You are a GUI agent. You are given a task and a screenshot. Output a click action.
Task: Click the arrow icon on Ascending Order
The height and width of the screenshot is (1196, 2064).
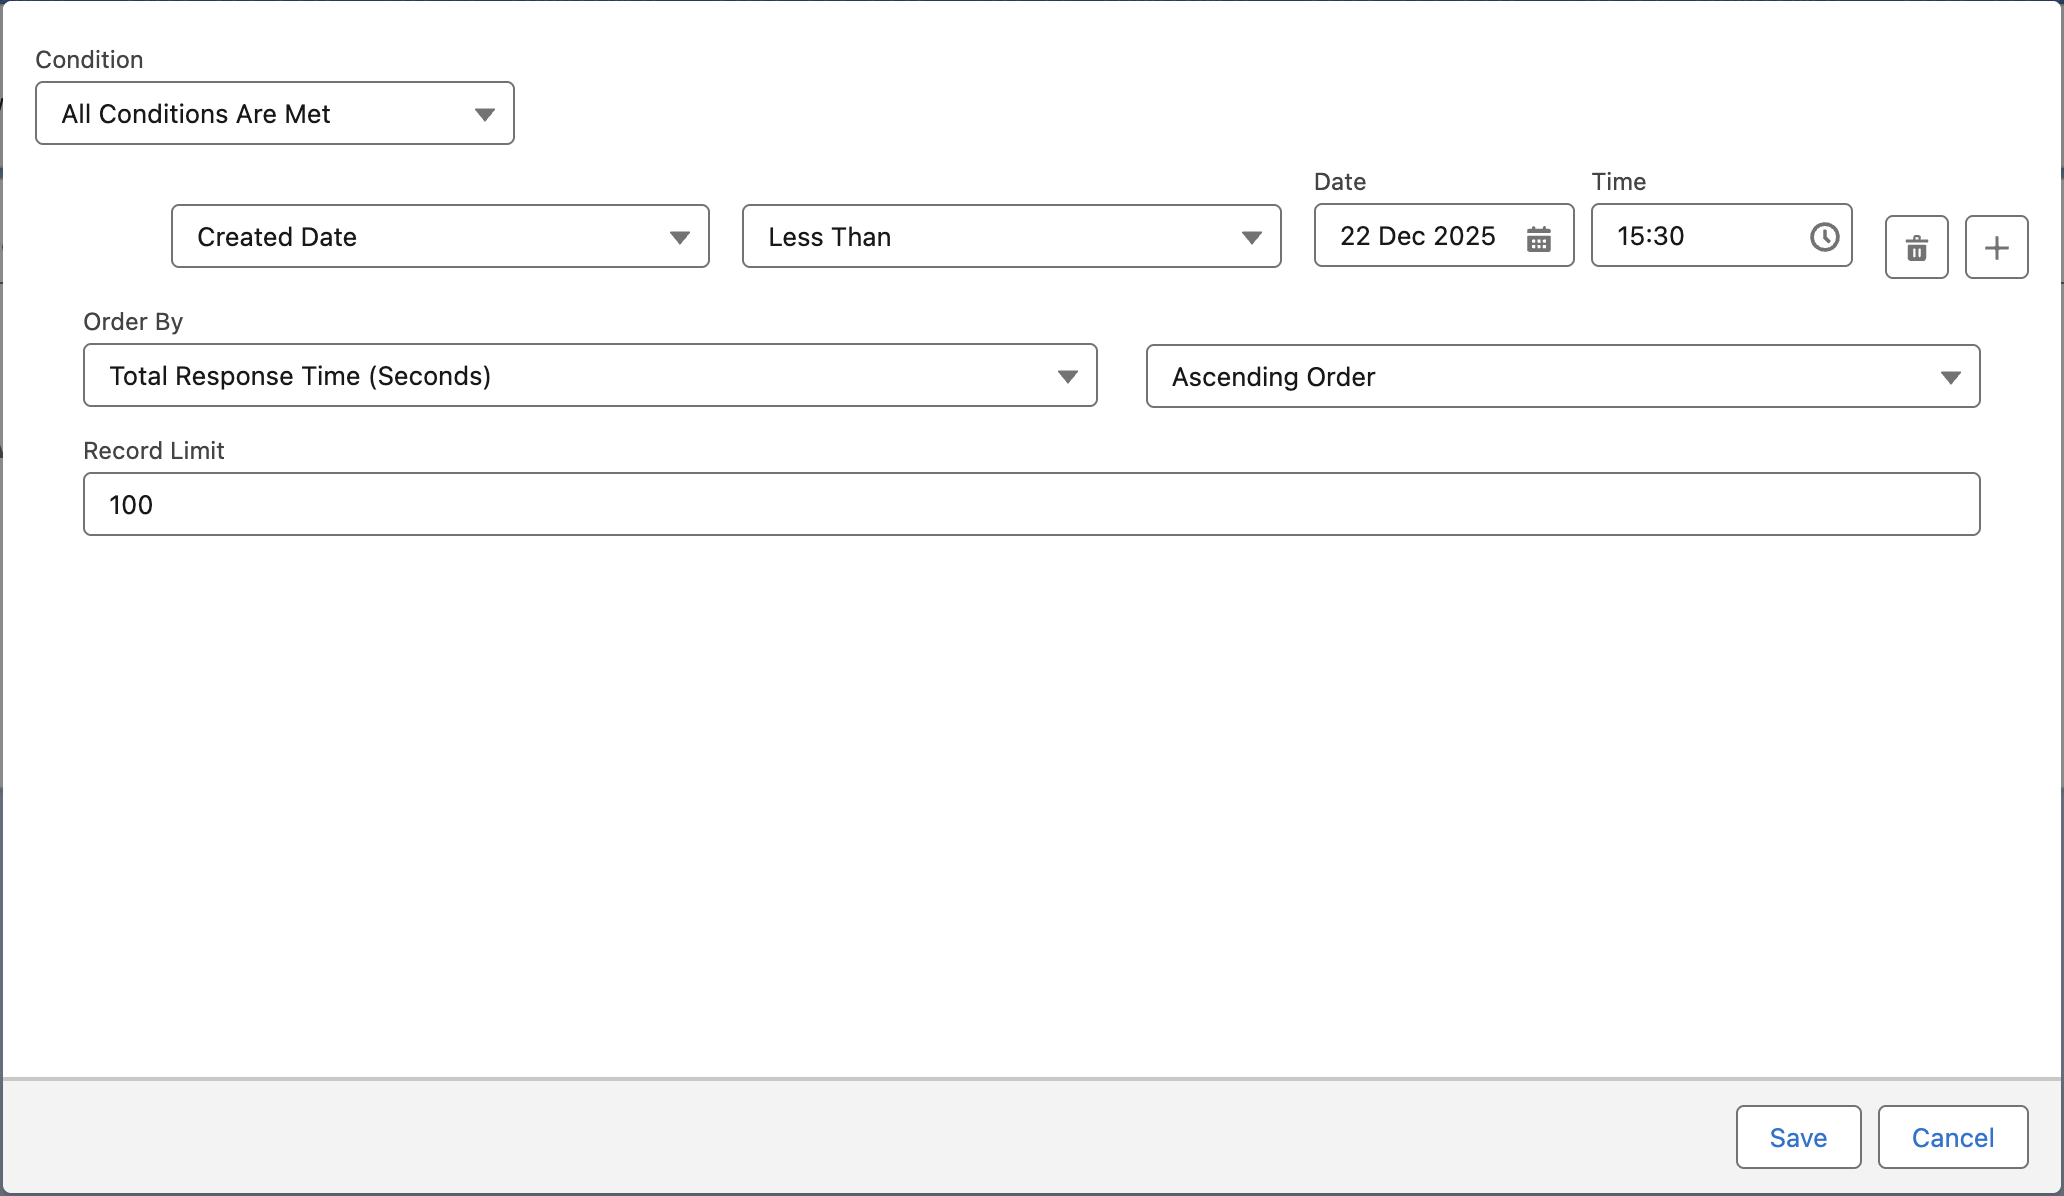click(x=1950, y=377)
